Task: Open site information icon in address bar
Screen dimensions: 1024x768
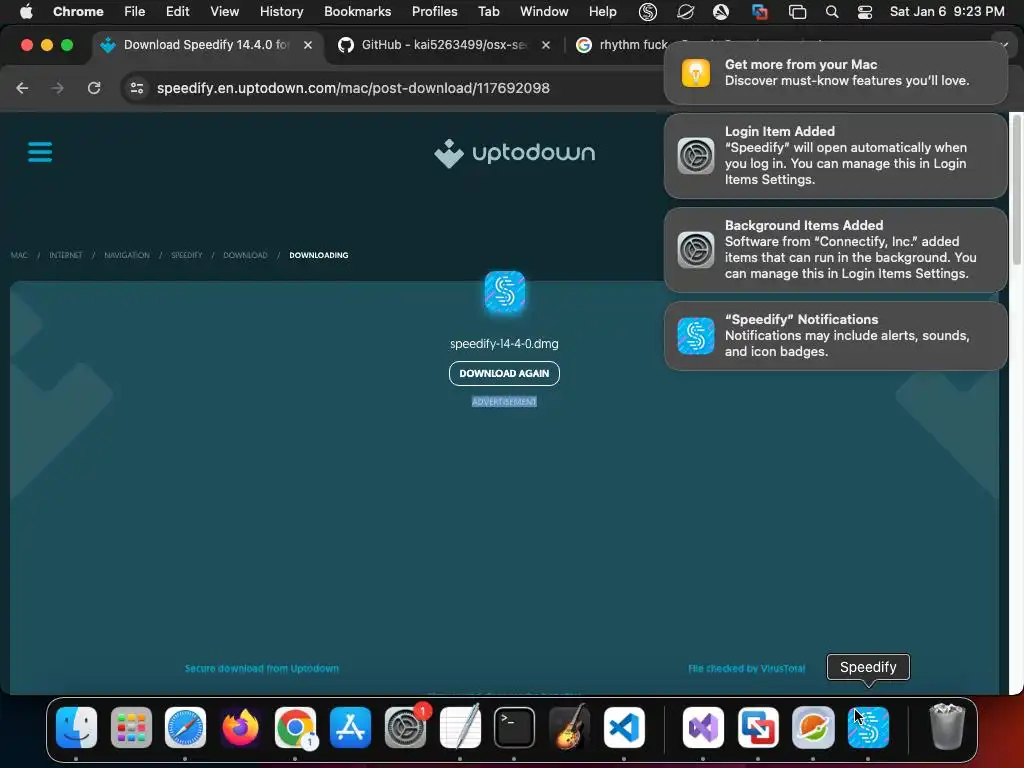Action: click(136, 88)
